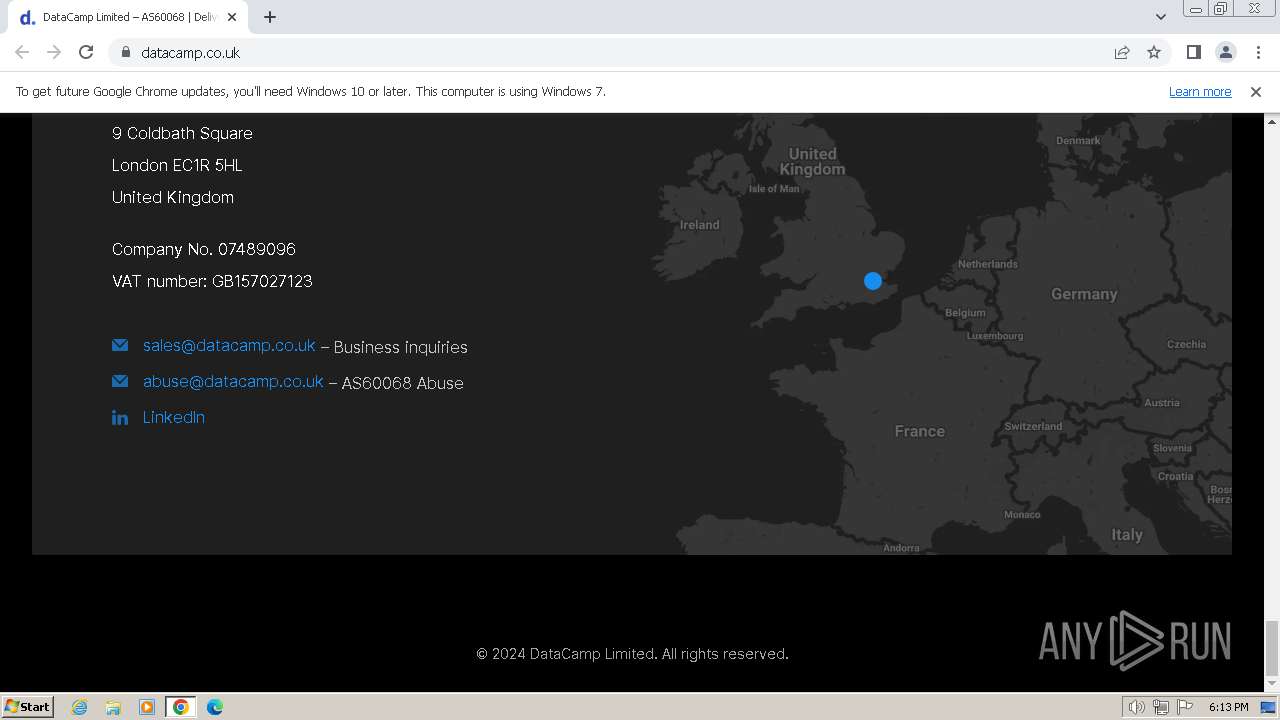Open a new browser tab
Image resolution: width=1280 pixels, height=720 pixels.
tap(269, 17)
